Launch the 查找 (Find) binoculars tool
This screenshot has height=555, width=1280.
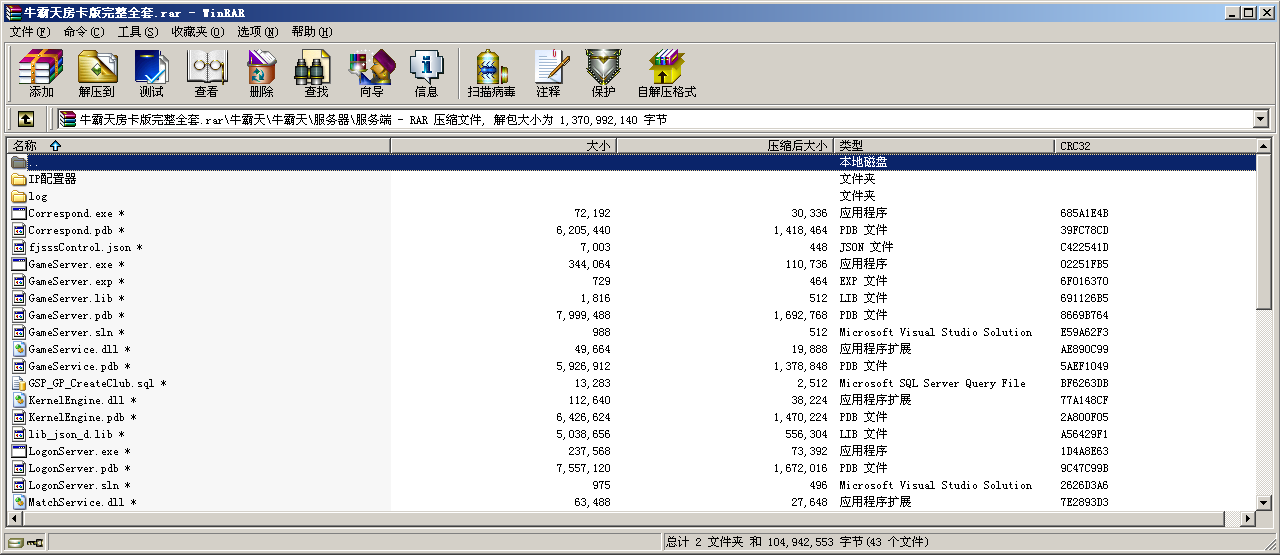pos(316,73)
